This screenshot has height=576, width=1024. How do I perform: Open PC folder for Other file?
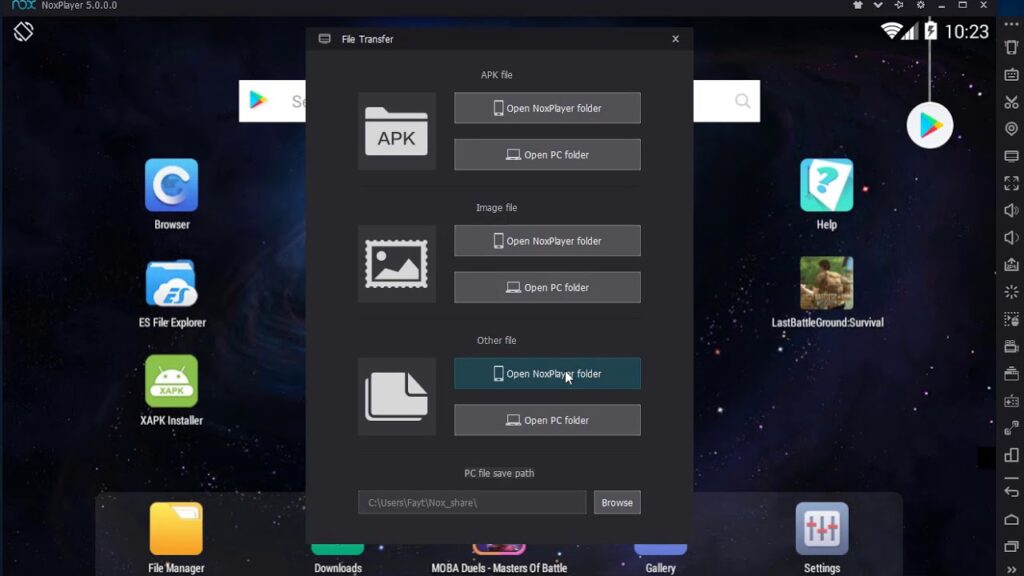coord(547,420)
